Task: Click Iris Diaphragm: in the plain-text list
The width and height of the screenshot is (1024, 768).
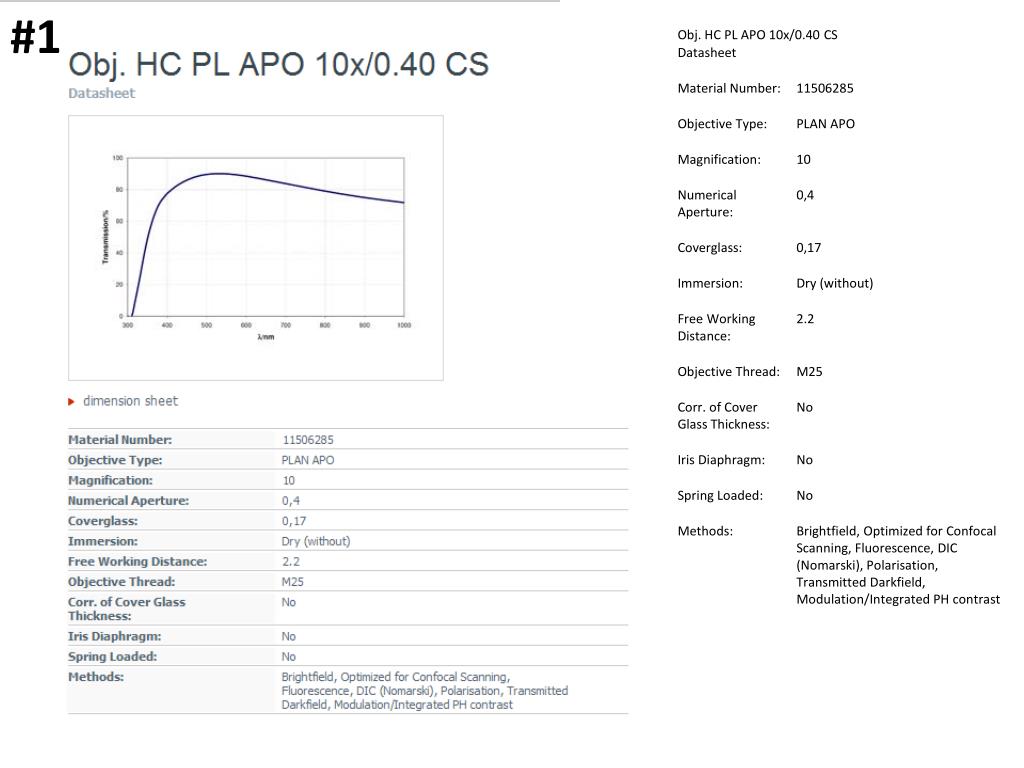Action: pos(721,460)
